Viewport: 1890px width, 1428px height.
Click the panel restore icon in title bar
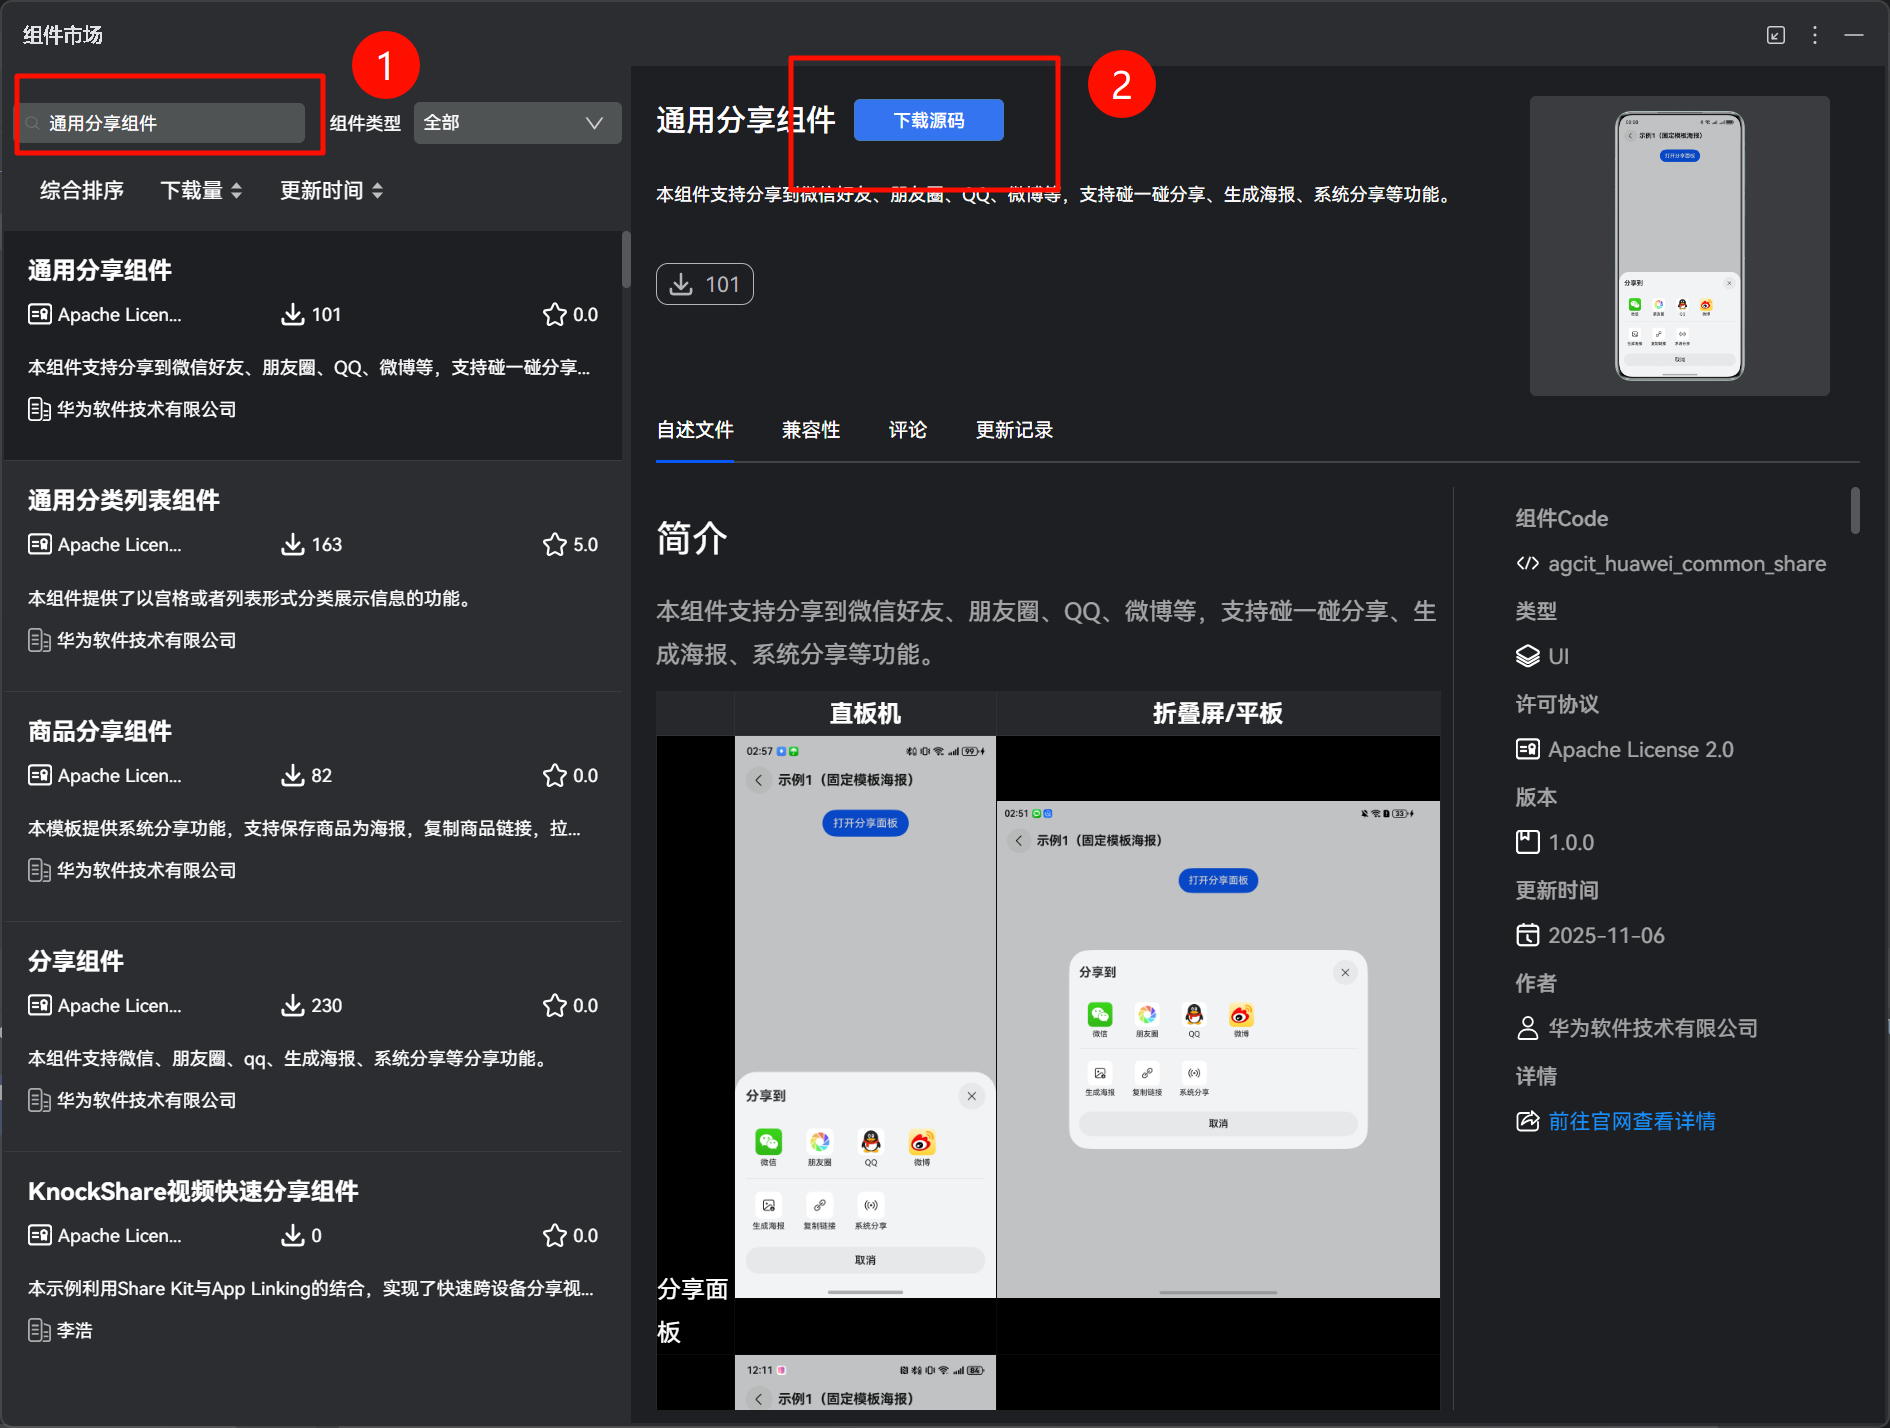point(1776,35)
